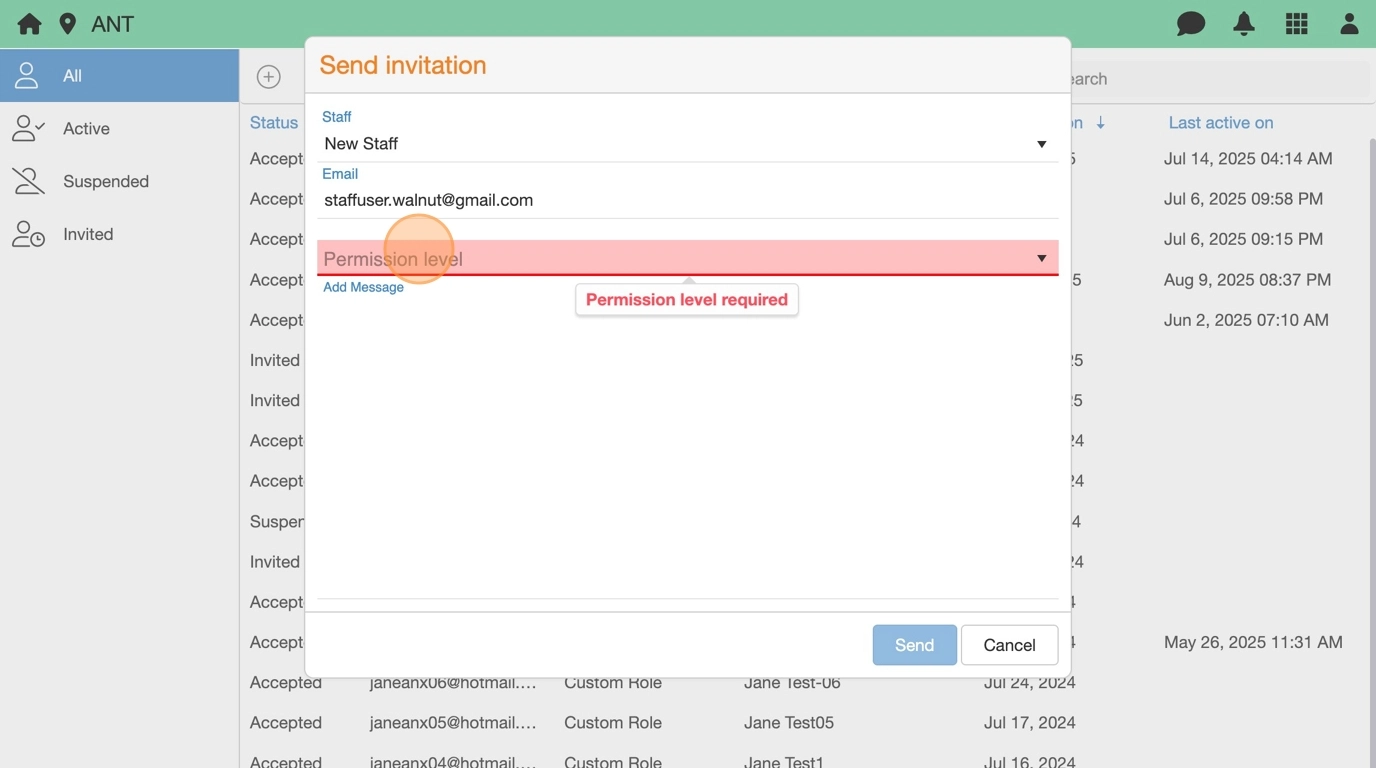The image size is (1376, 768).
Task: Expand the Staff dropdown
Action: pos(1041,144)
